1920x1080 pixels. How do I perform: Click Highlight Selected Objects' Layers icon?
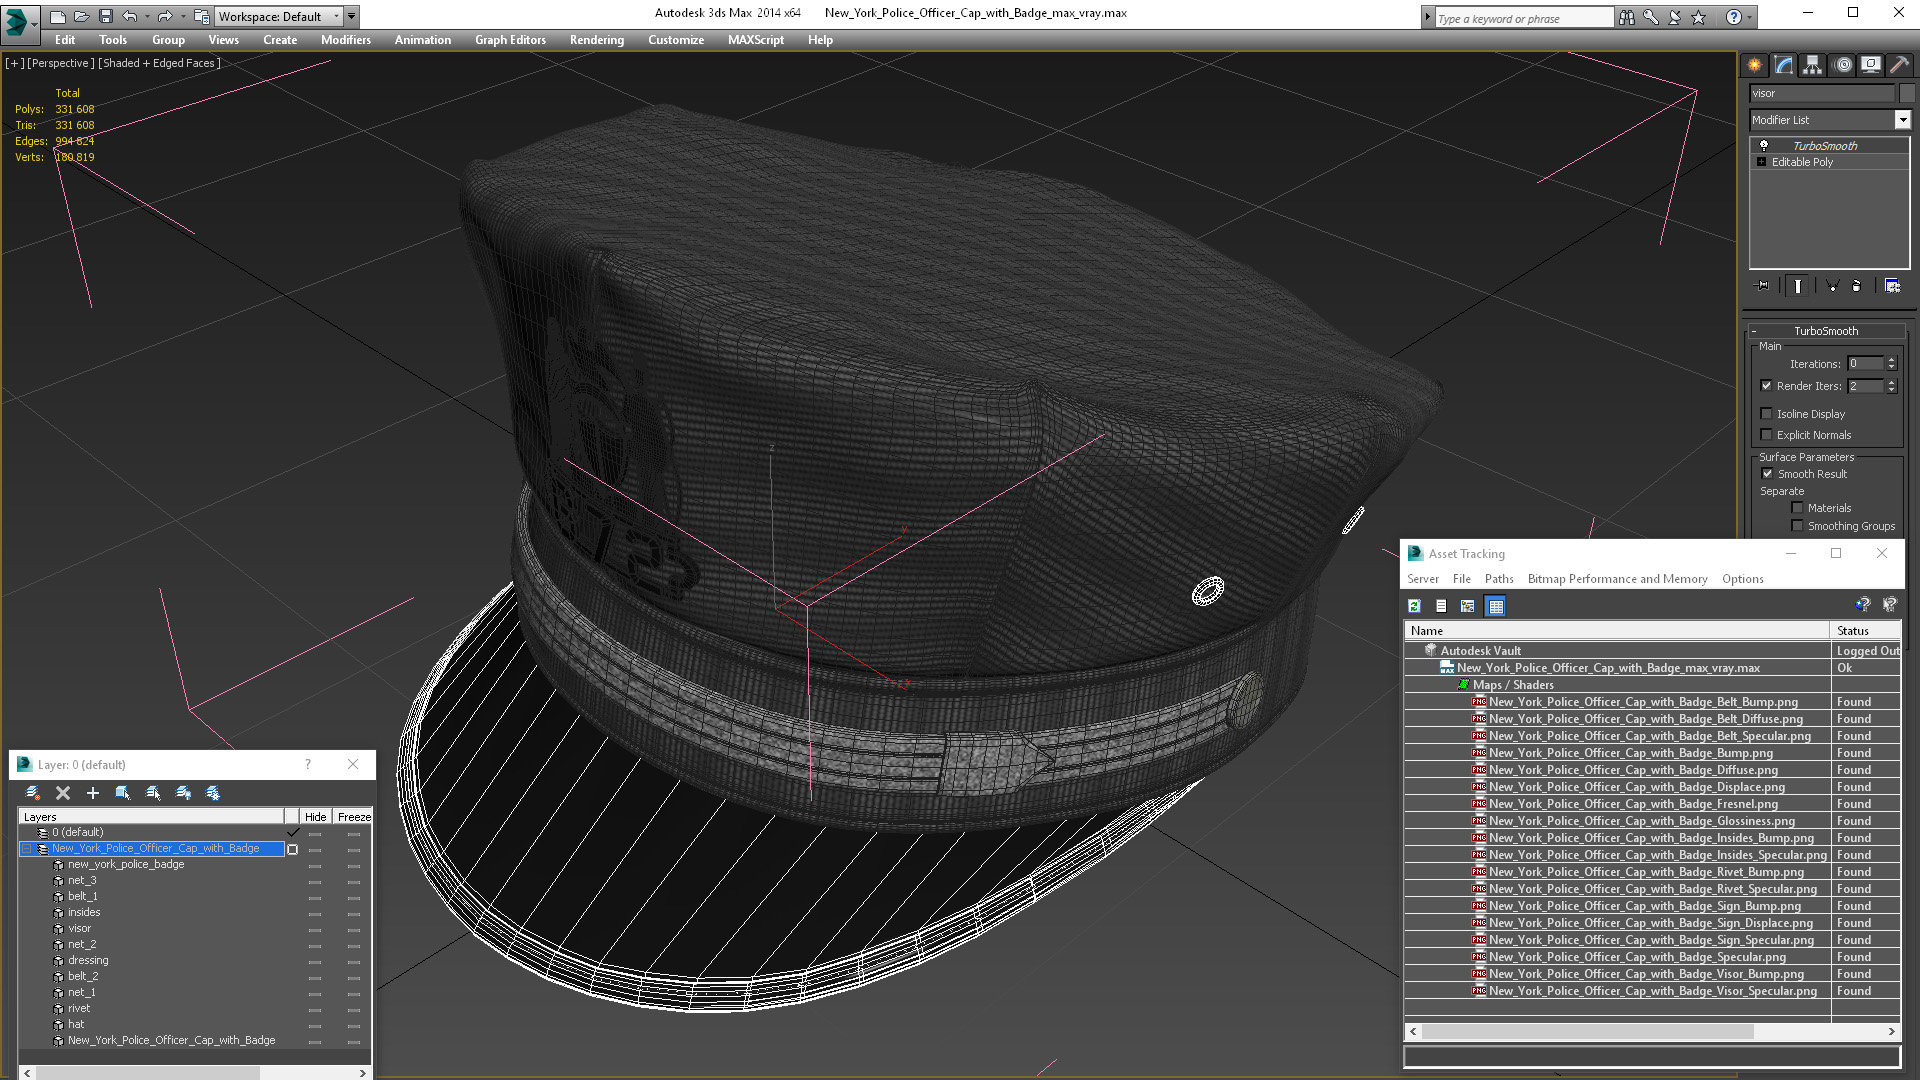click(153, 793)
